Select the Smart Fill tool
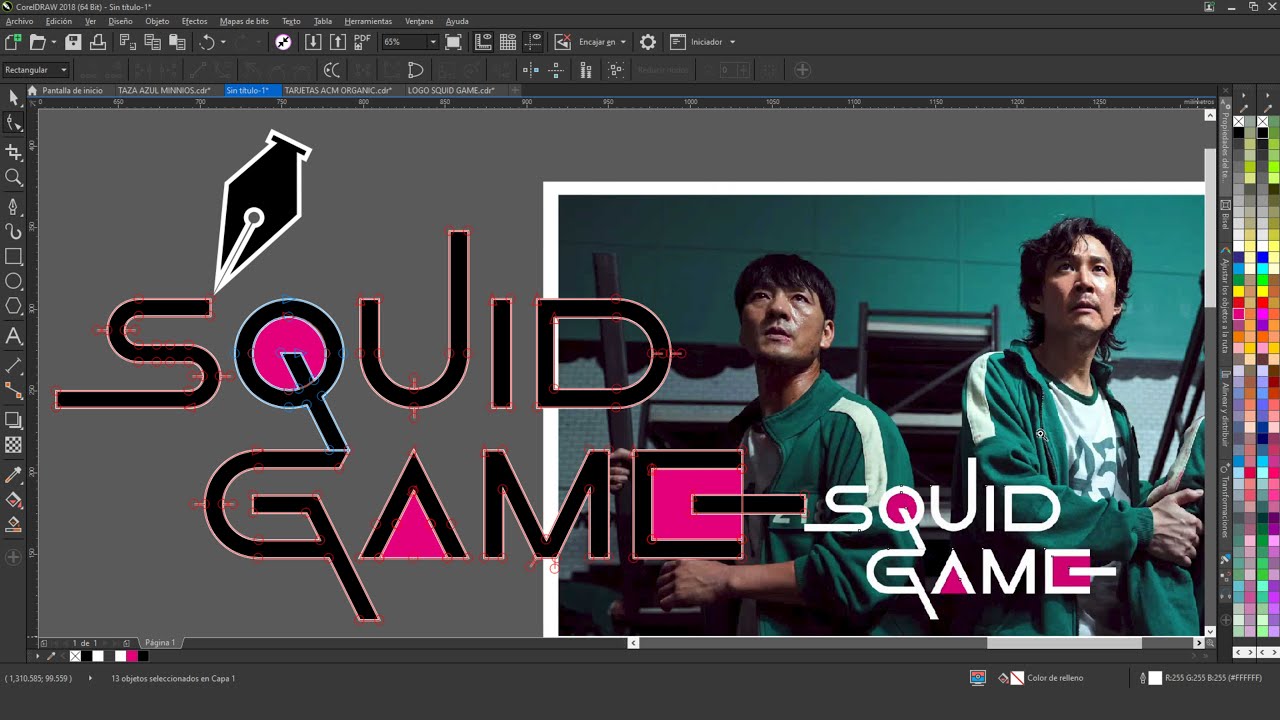The width and height of the screenshot is (1280, 720). 13,523
